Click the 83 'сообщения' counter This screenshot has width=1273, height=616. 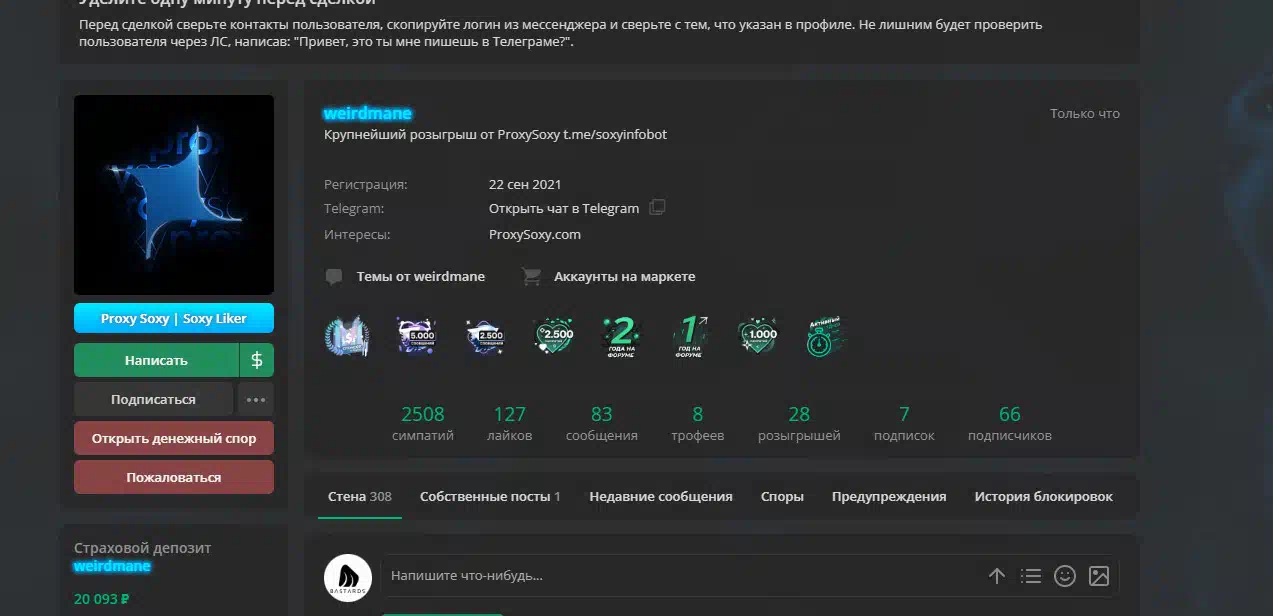(602, 423)
